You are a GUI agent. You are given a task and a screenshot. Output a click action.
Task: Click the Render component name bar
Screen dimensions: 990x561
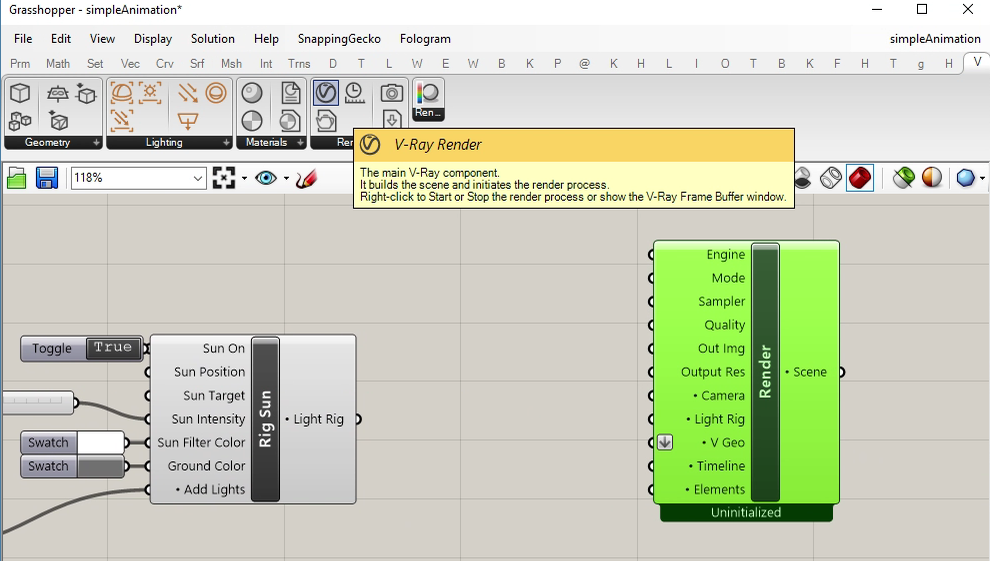point(765,372)
